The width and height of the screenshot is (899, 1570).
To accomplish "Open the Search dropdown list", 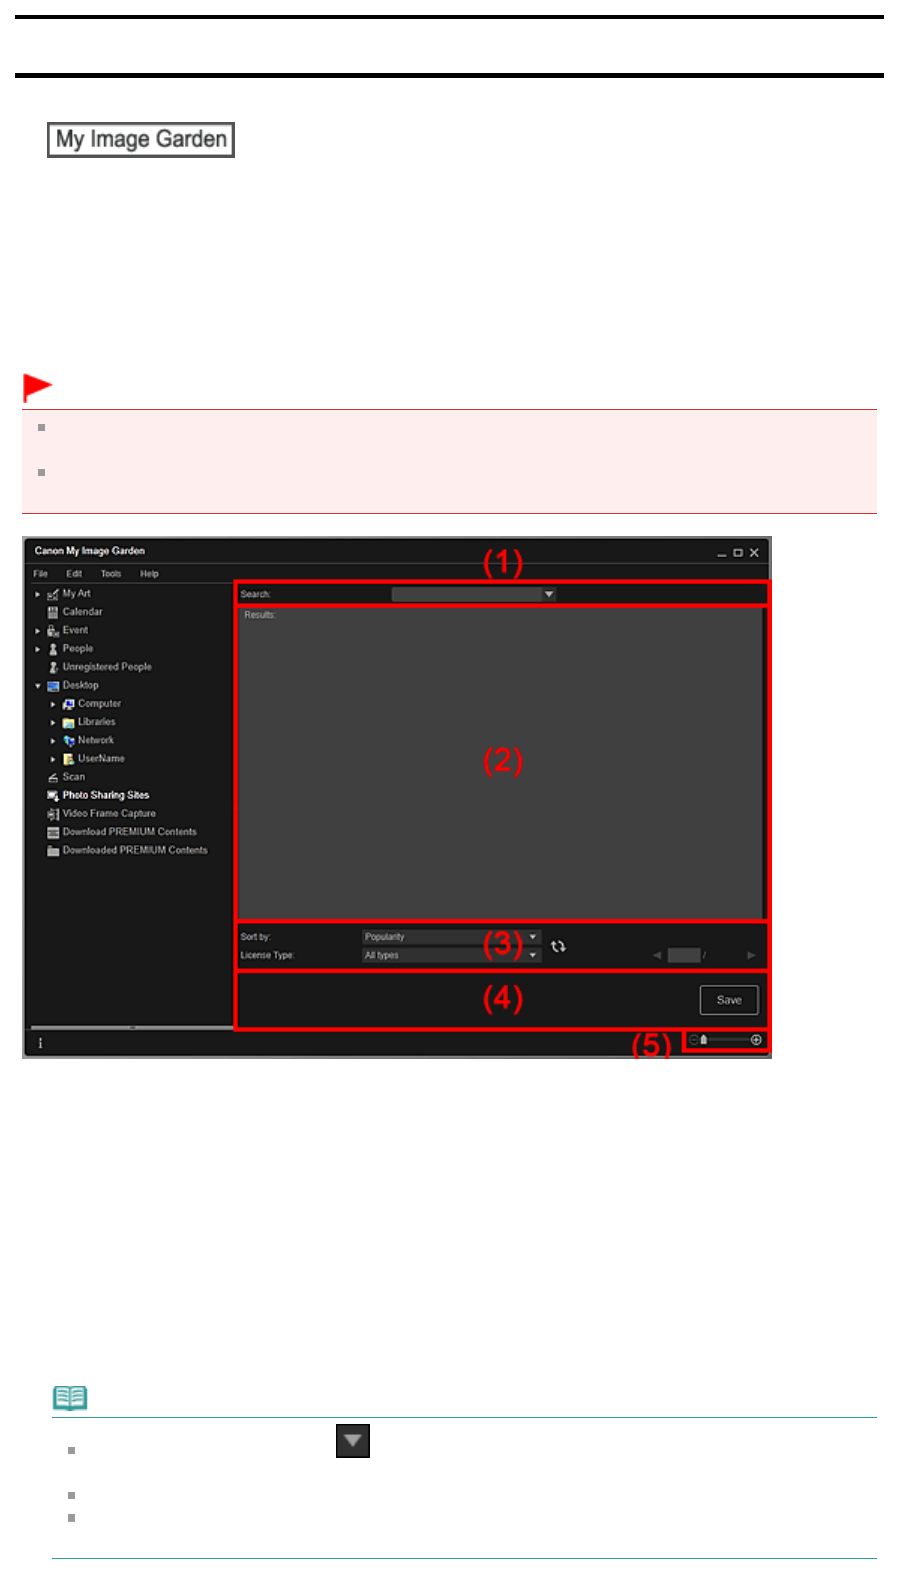I will (549, 594).
